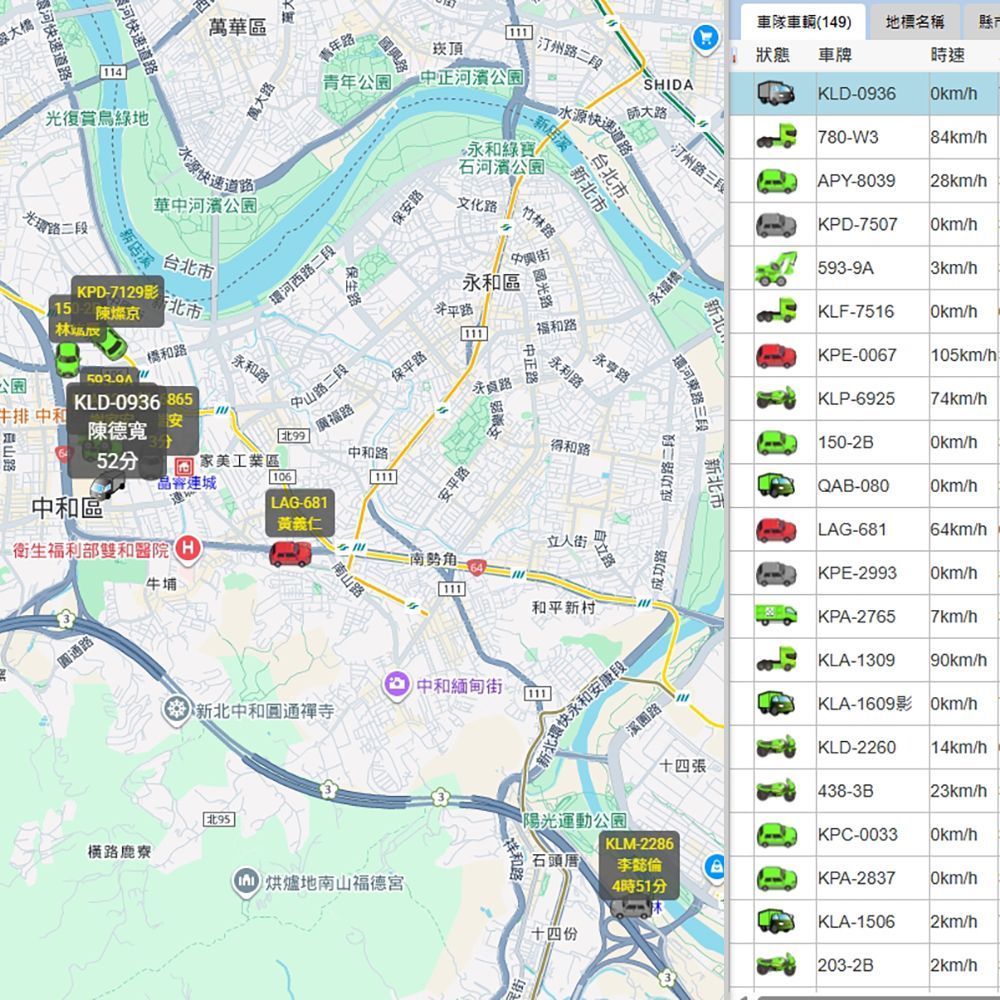Image resolution: width=1000 pixels, height=1000 pixels.
Task: Select the 車隊車輛(149) tab
Action: (804, 22)
